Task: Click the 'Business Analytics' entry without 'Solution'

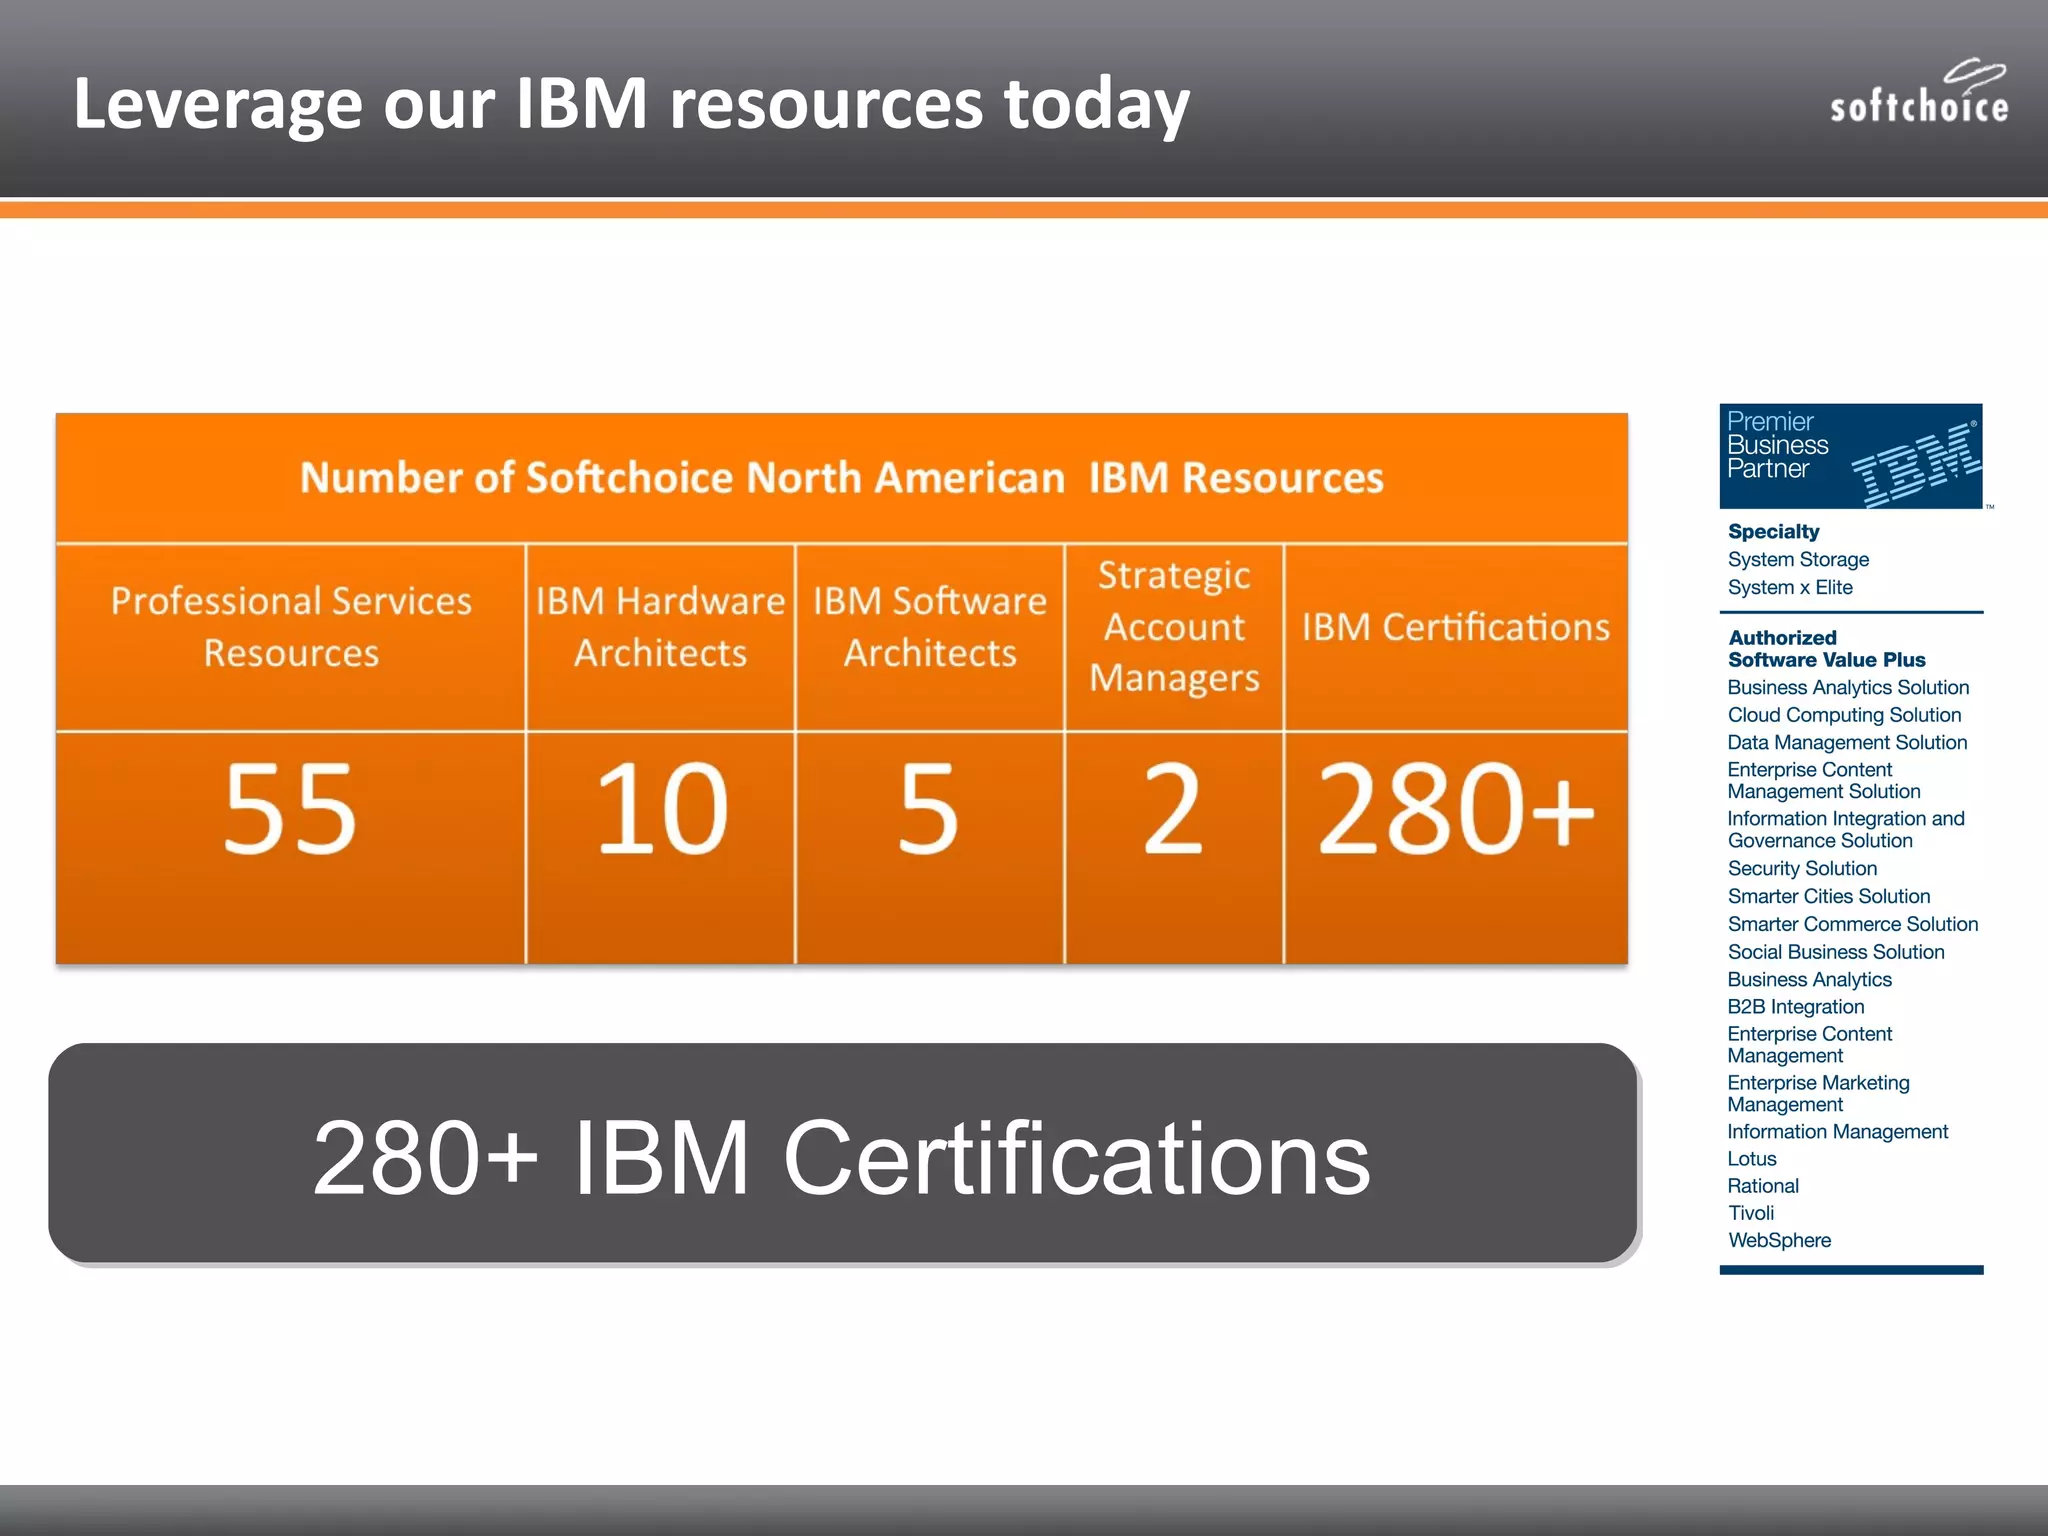Action: point(1810,980)
